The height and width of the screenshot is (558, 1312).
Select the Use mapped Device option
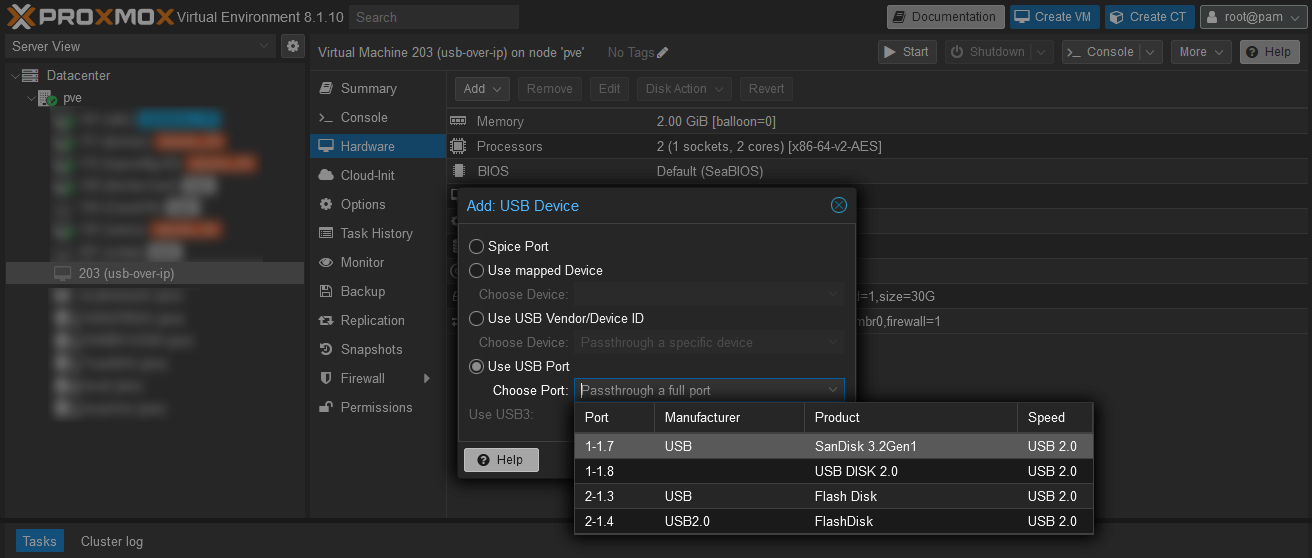tap(477, 270)
